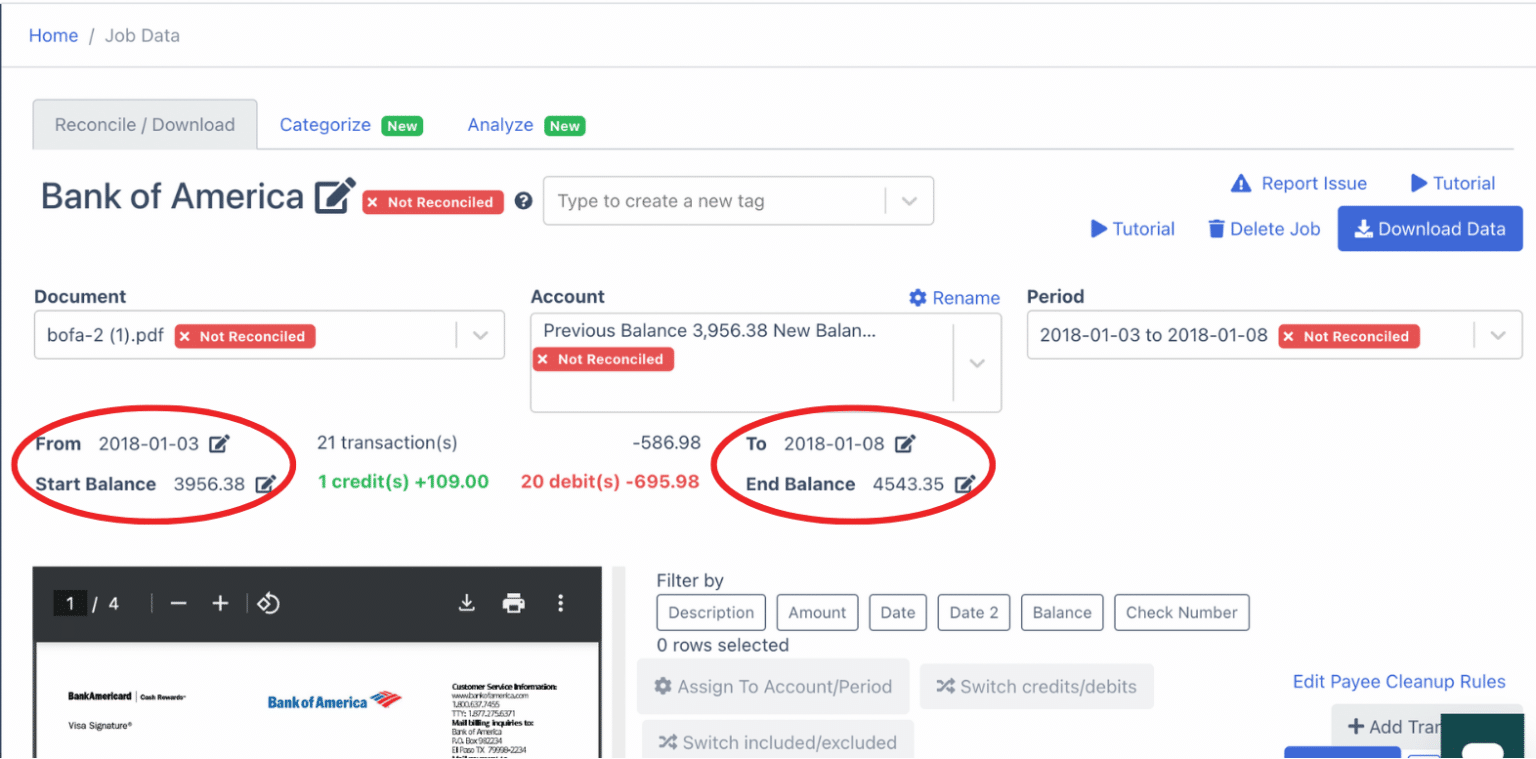1536x759 pixels.
Task: Edit the End Balance 4543.35
Action: coord(964,484)
